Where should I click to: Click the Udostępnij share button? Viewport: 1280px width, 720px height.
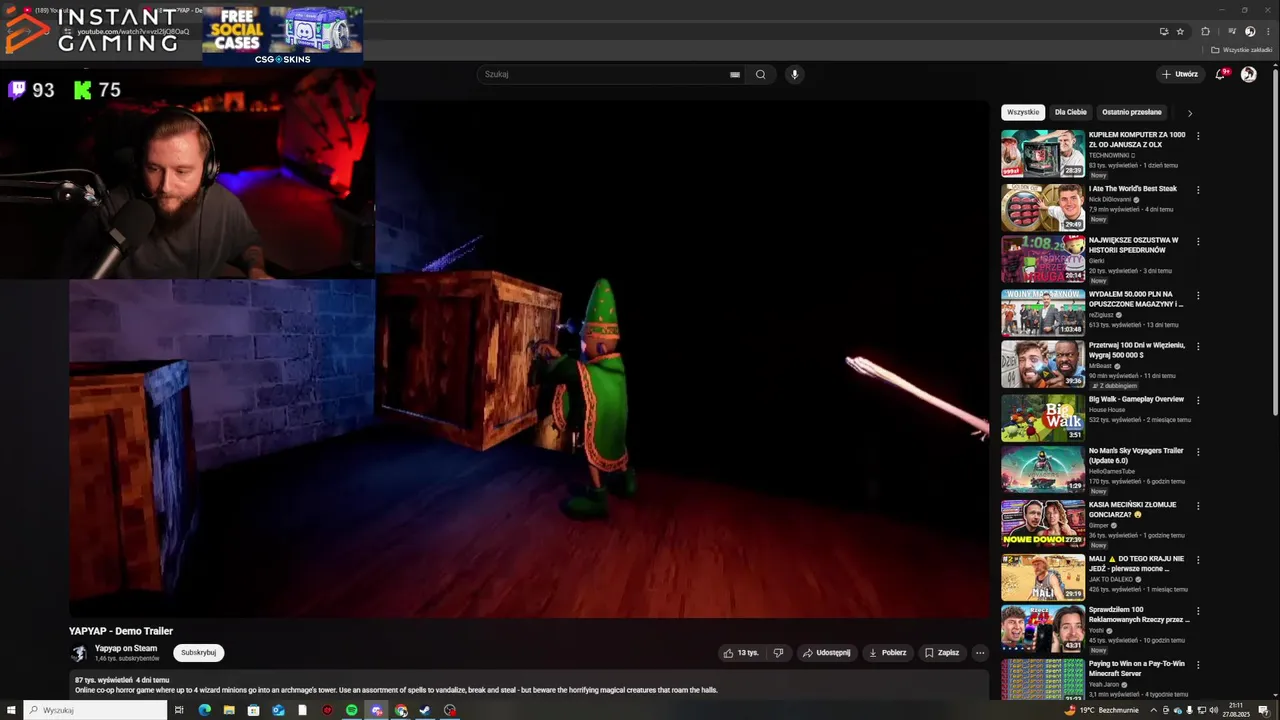pos(826,653)
